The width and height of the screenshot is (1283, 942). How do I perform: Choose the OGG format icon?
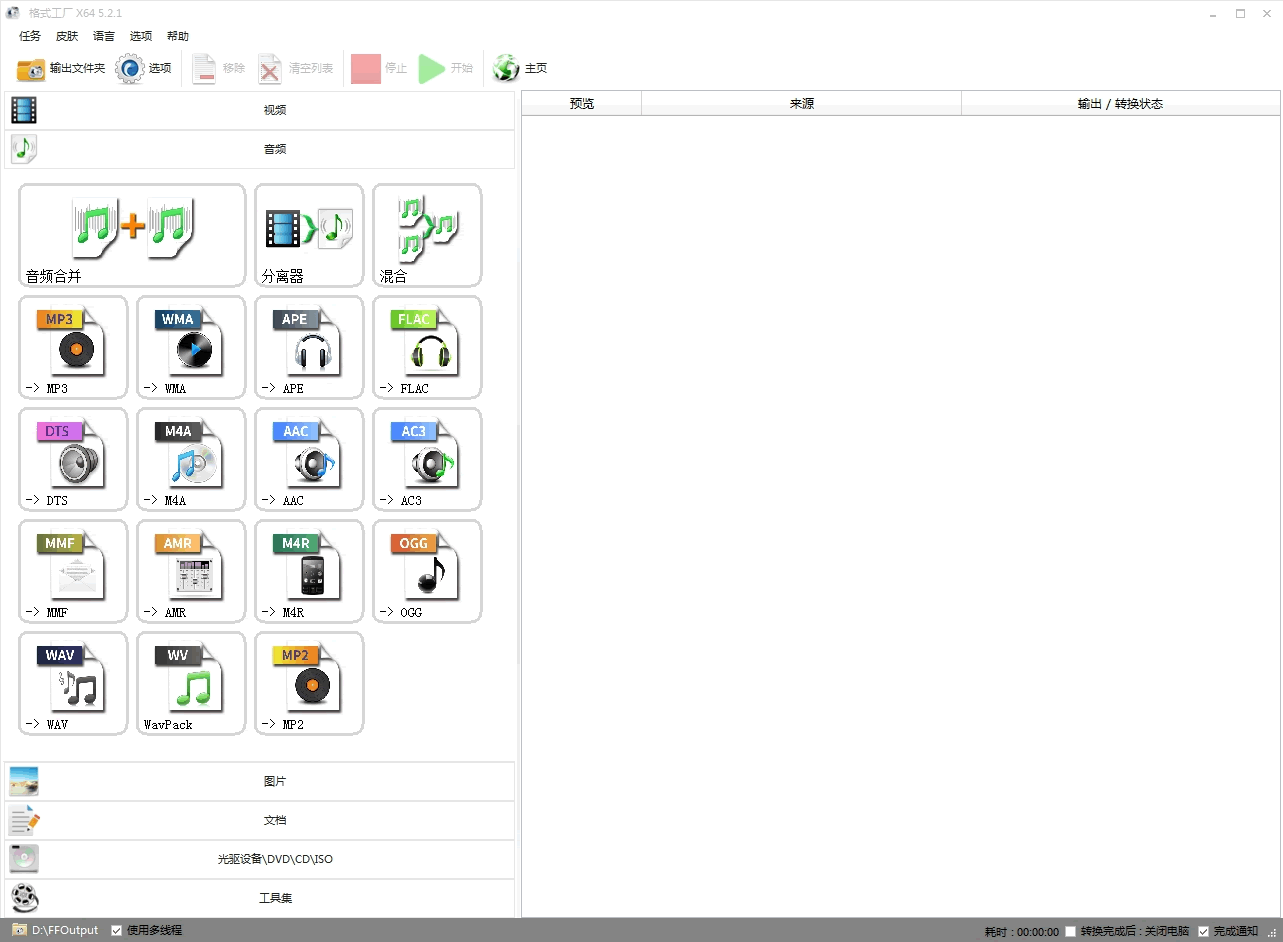pos(427,571)
